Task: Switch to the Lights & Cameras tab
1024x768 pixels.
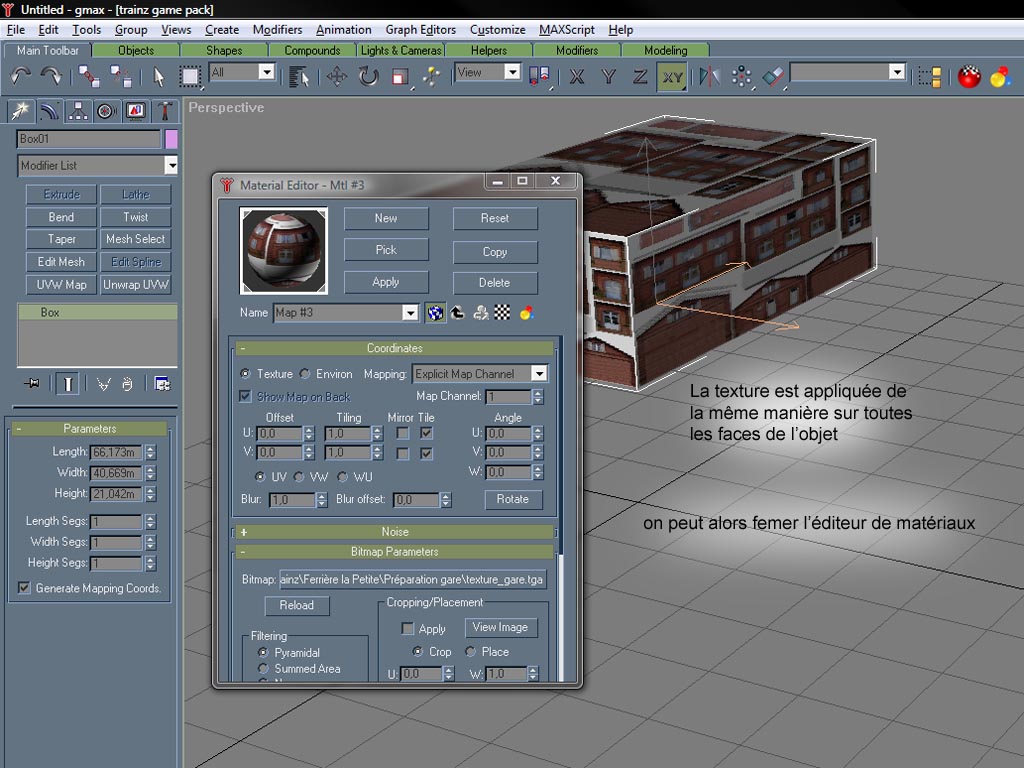Action: click(400, 50)
